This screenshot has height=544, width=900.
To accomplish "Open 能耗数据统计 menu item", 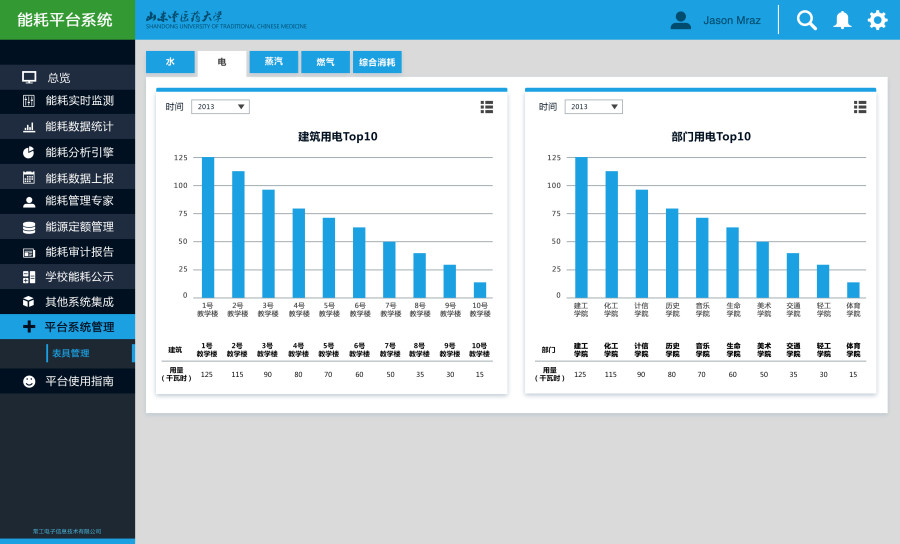I will click(x=67, y=127).
